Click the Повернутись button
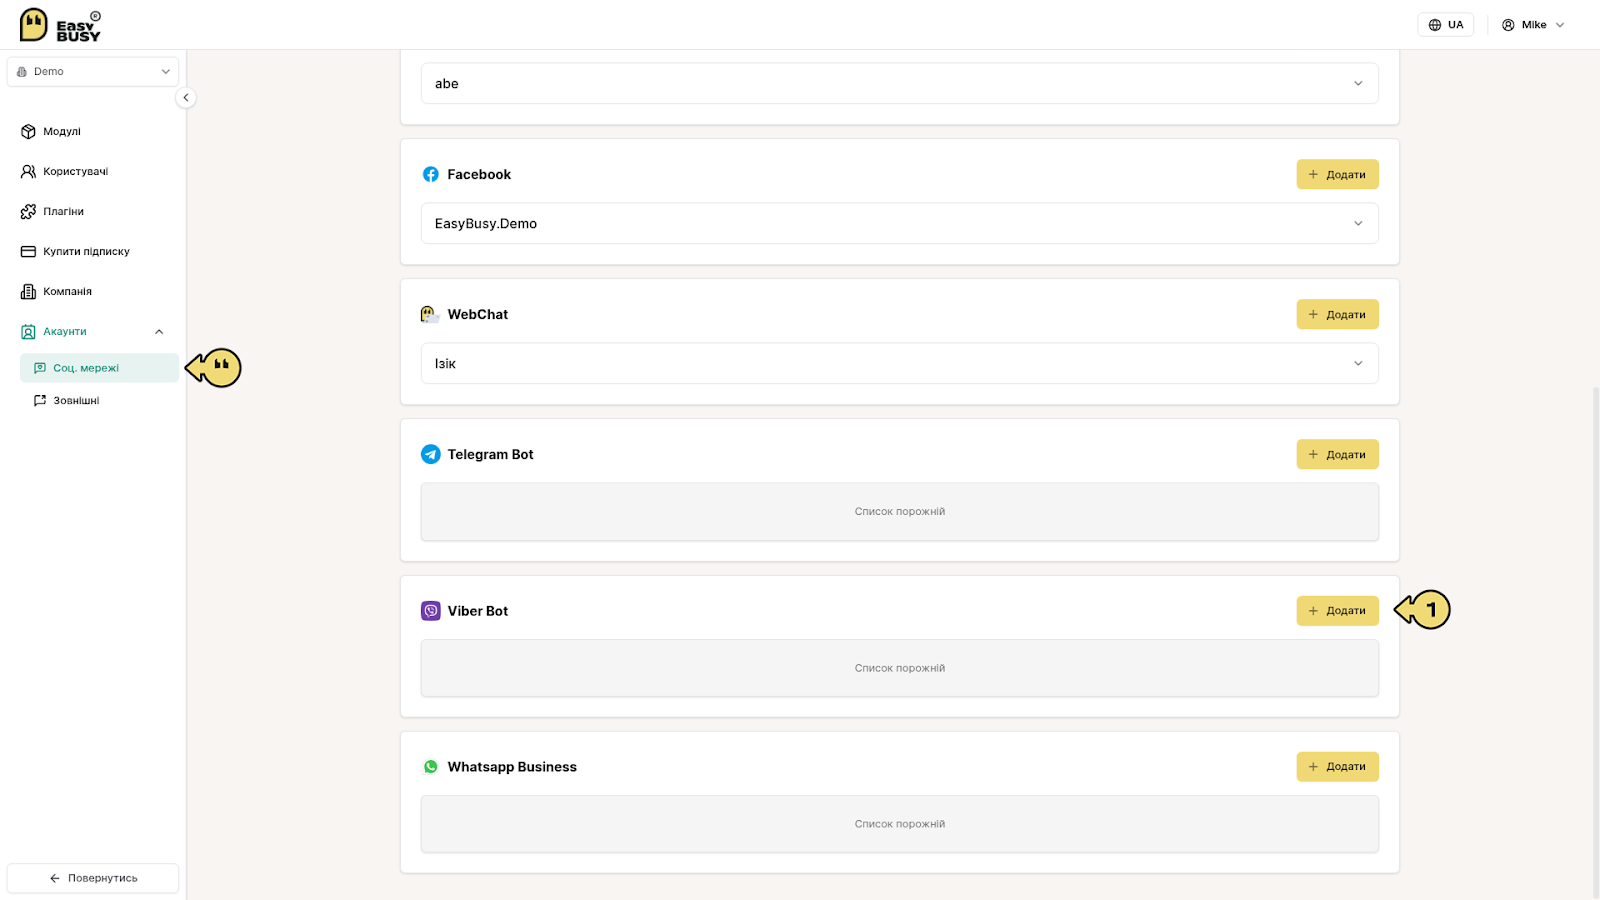Viewport: 1600px width, 900px height. 93,878
